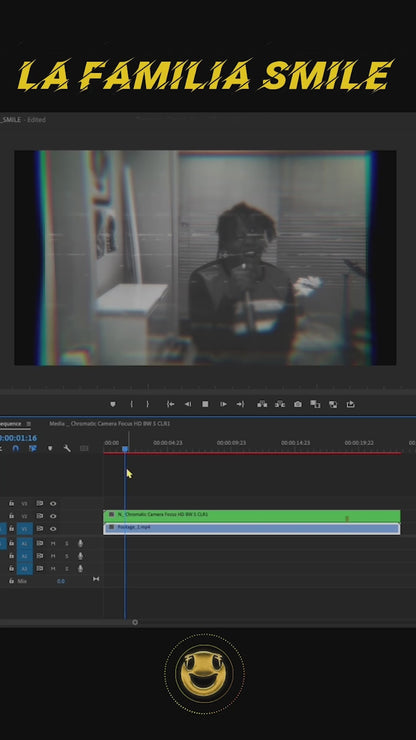416x740 pixels.
Task: Toggle timeline snapping magnet icon
Action: tap(16, 448)
